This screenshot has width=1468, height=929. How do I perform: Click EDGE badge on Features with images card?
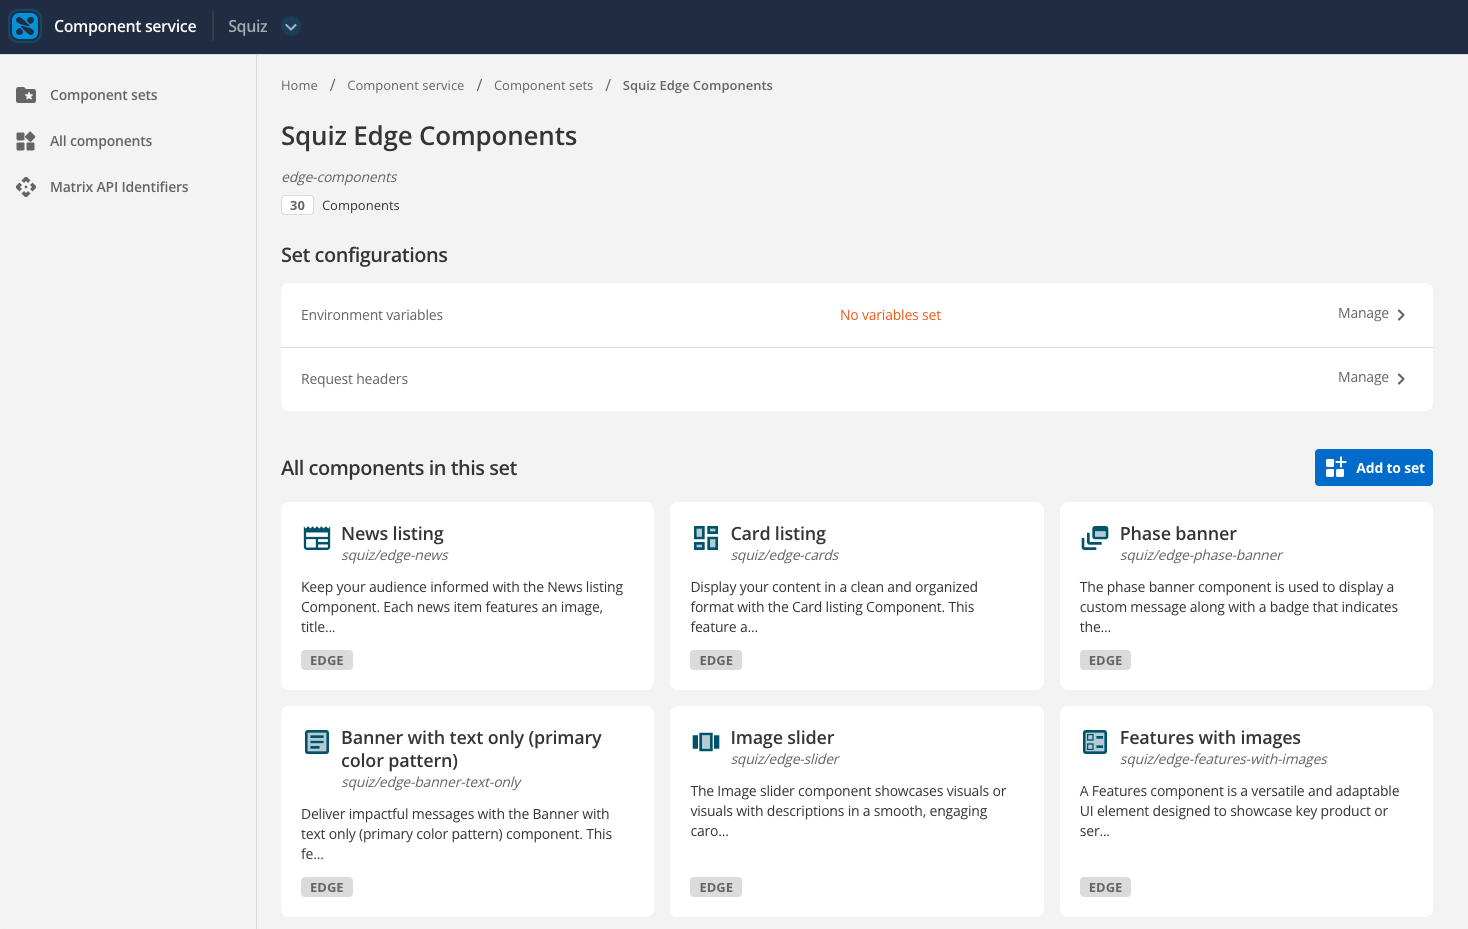pos(1105,887)
